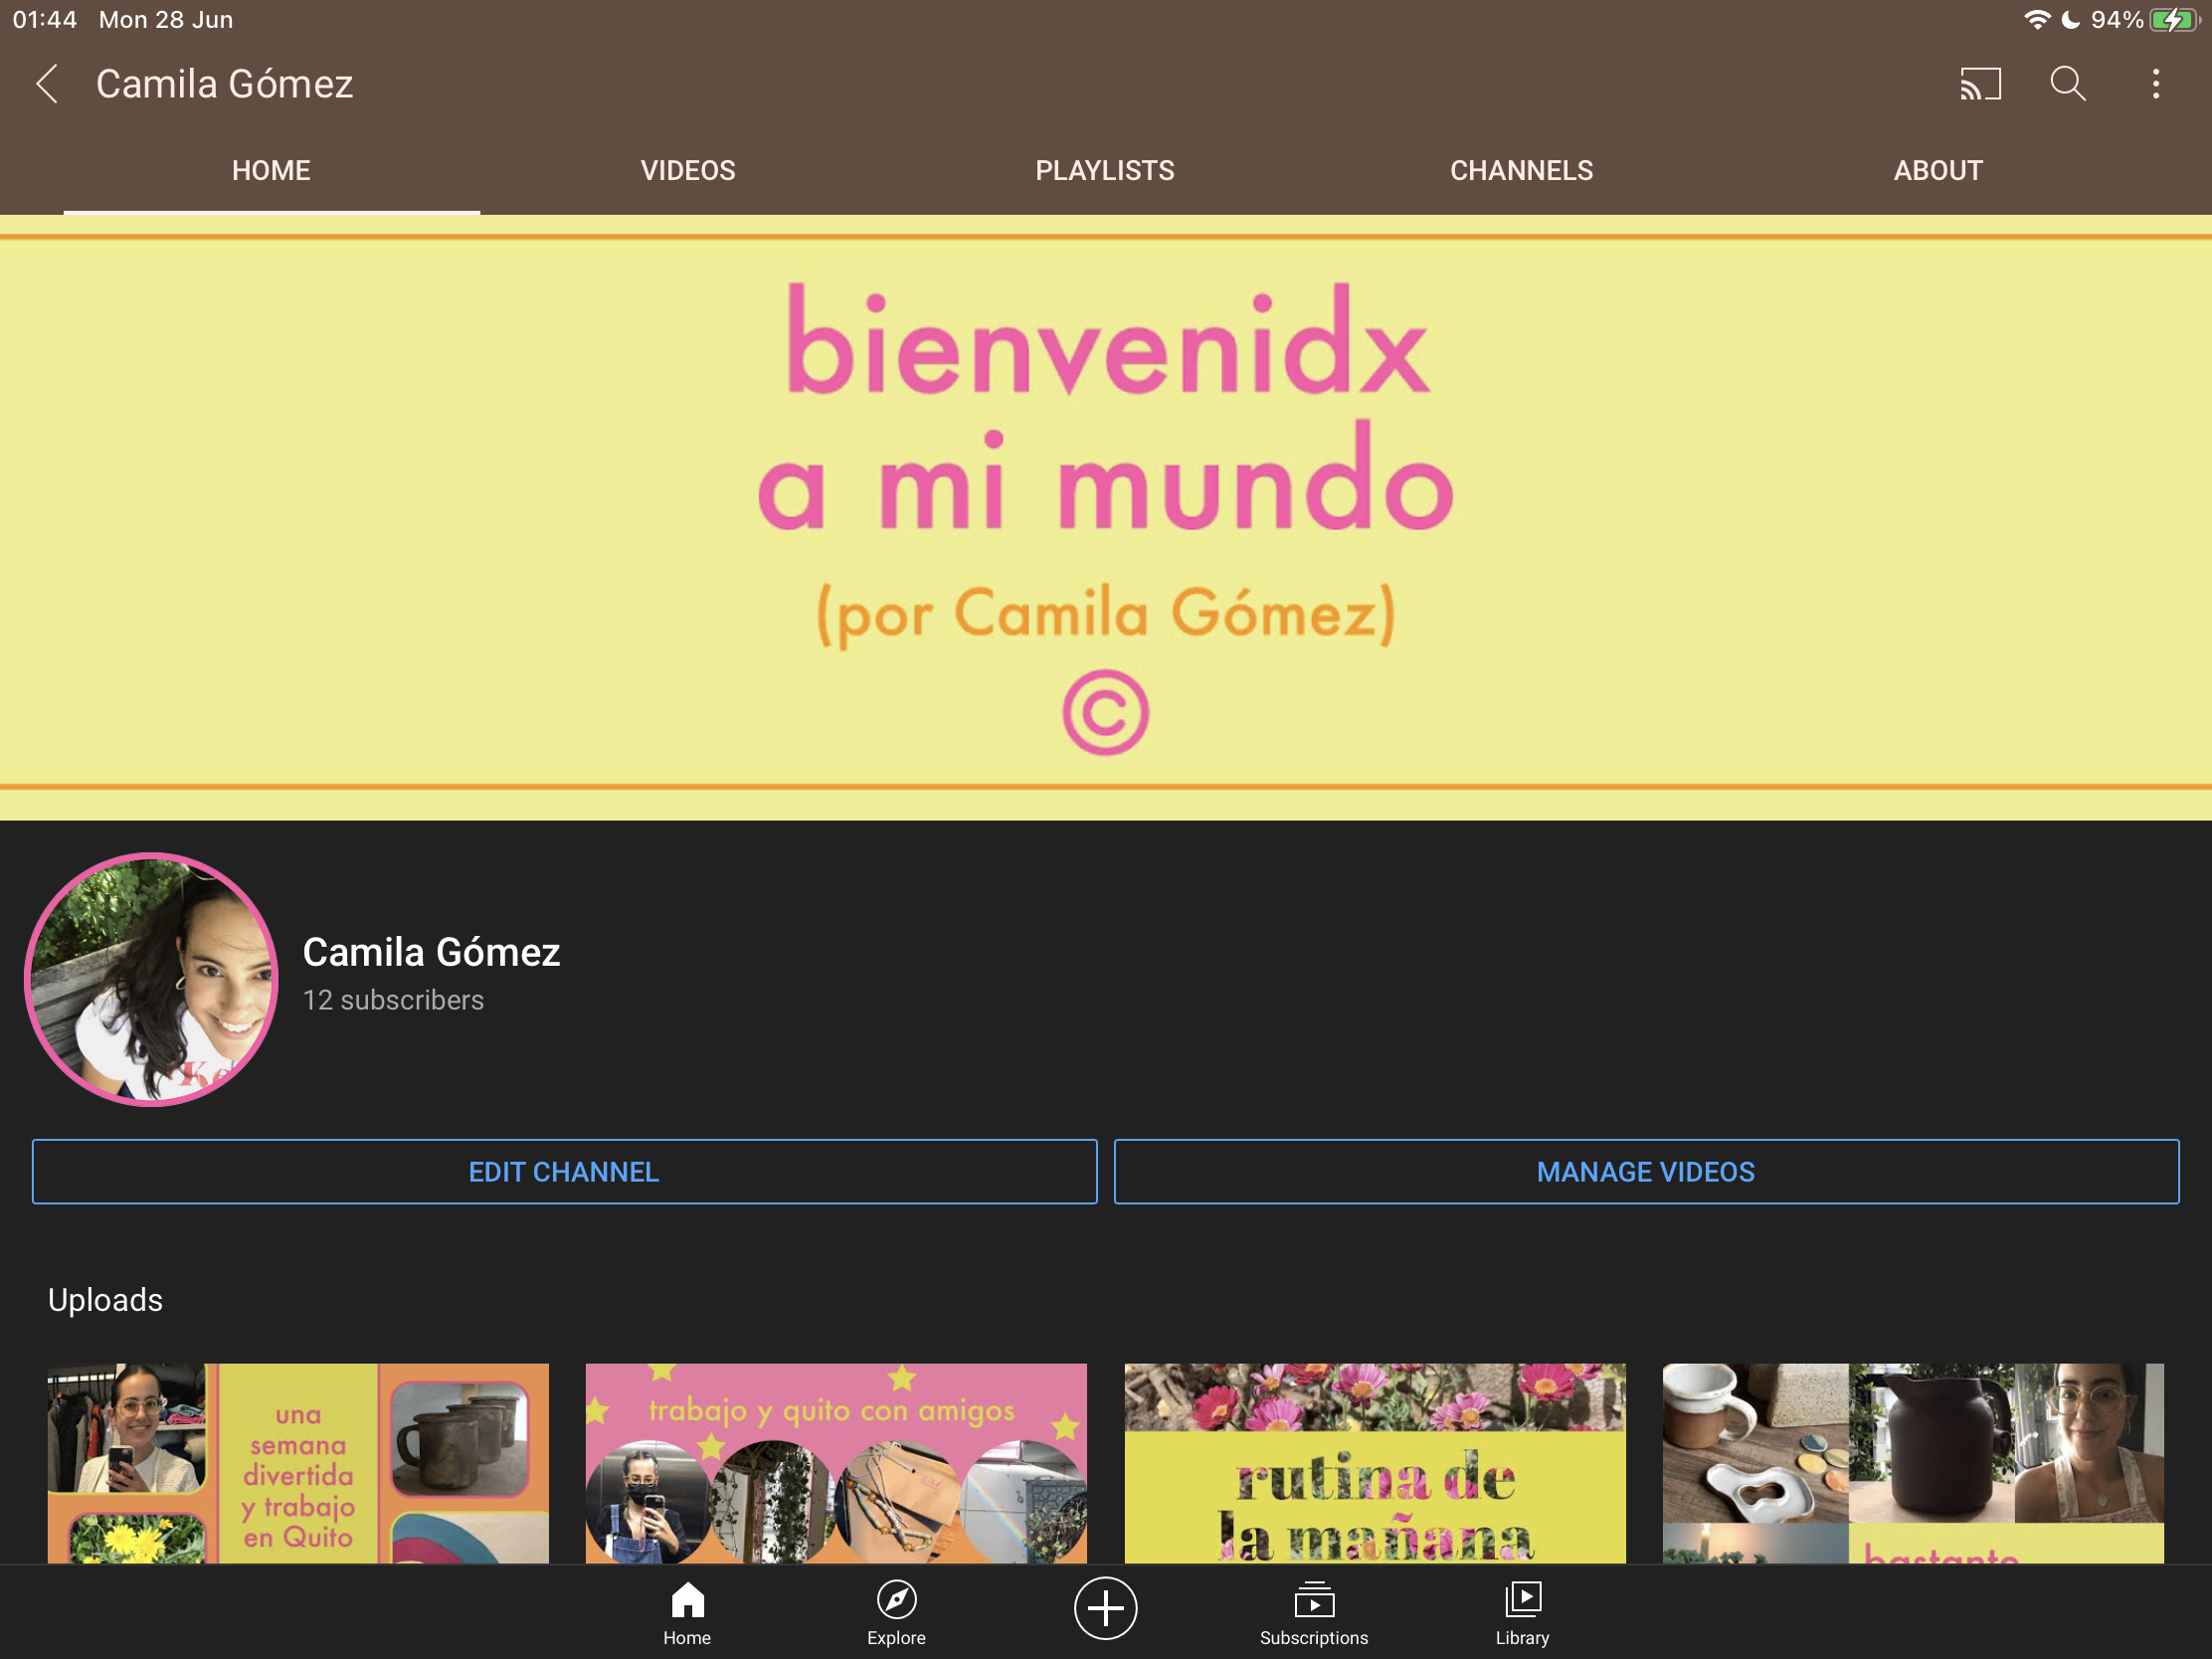This screenshot has width=2212, height=1659.
Task: Tap the '12 subscribers' count
Action: click(393, 1000)
